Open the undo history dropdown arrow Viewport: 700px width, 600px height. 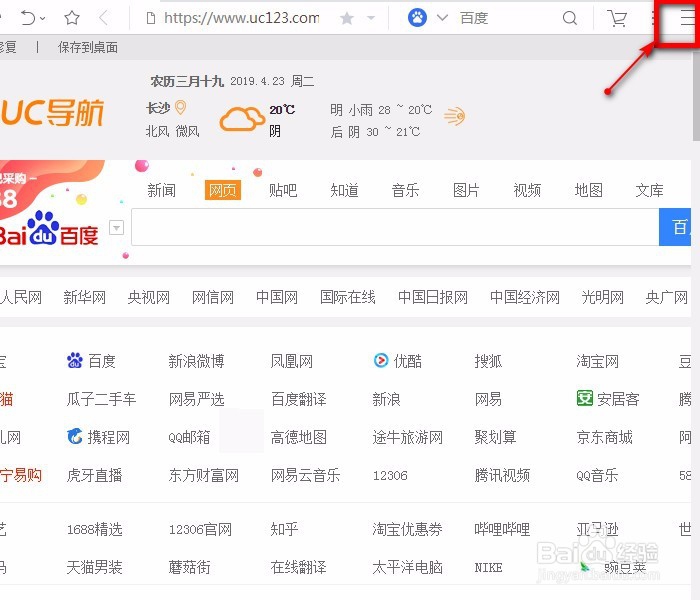[42, 19]
